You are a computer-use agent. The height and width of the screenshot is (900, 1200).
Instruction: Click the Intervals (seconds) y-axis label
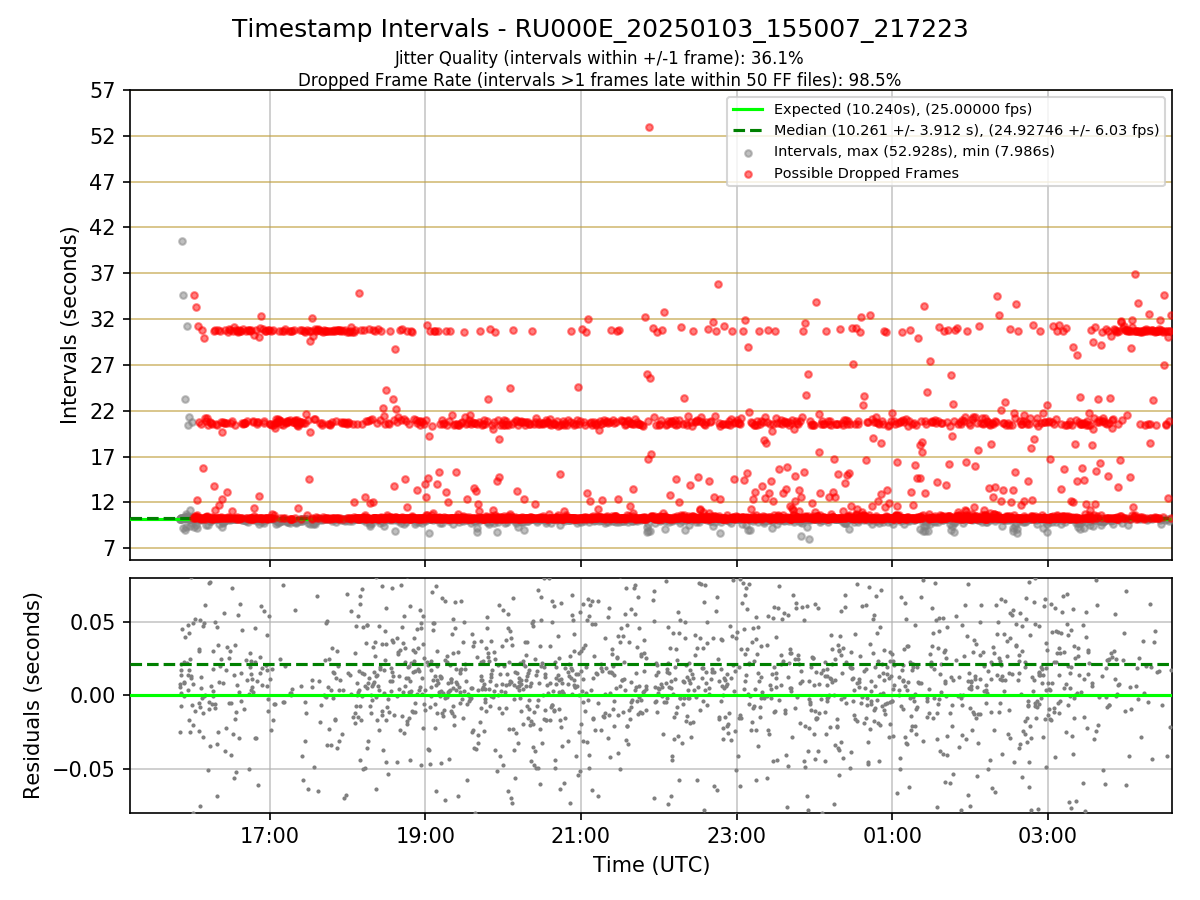[70, 324]
